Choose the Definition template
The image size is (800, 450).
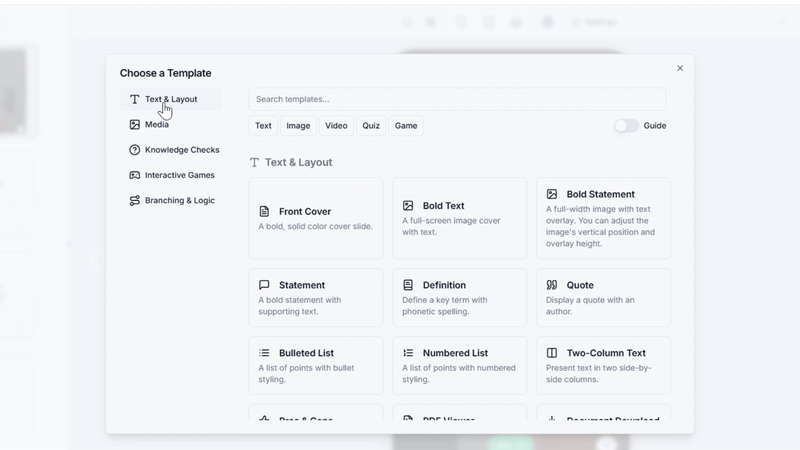pyautogui.click(x=459, y=297)
